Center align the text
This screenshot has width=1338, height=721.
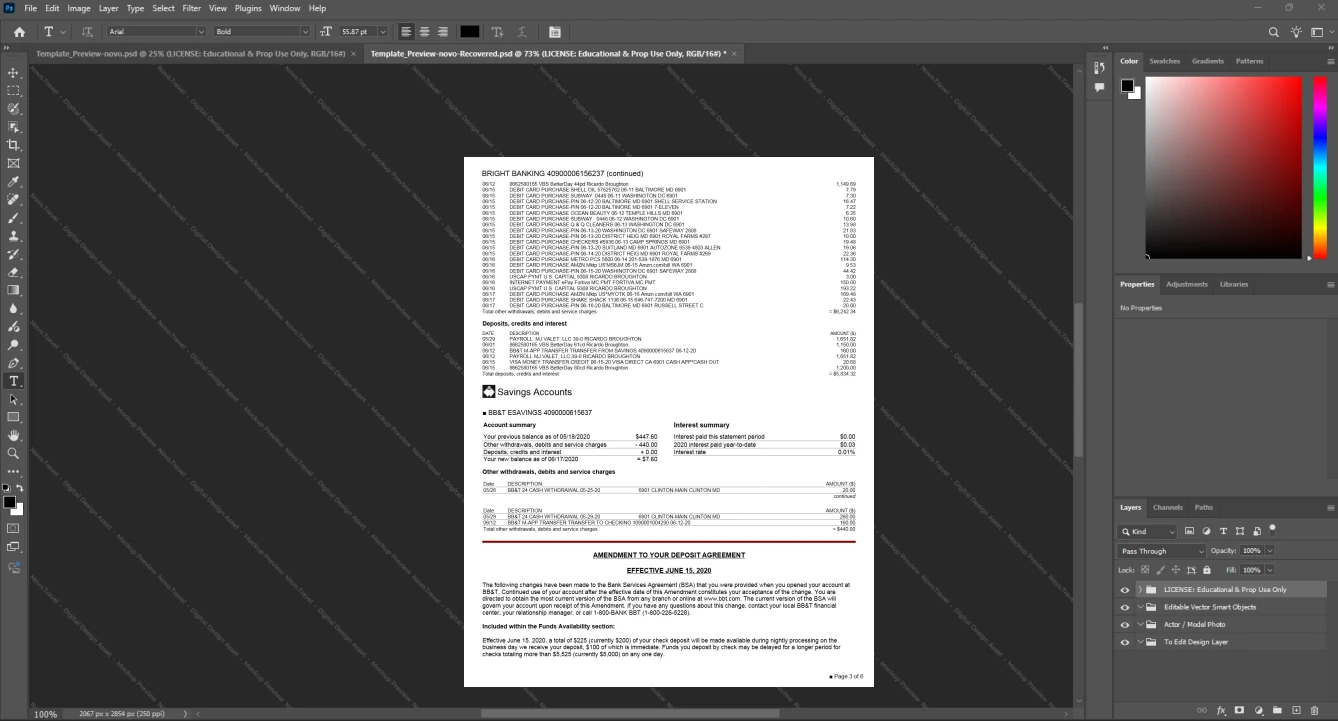pos(424,32)
